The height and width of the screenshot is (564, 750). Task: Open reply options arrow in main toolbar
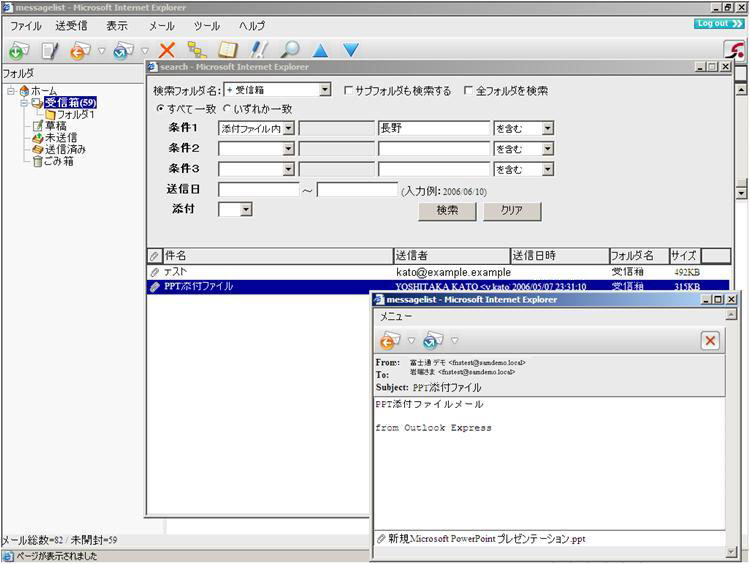tap(101, 50)
